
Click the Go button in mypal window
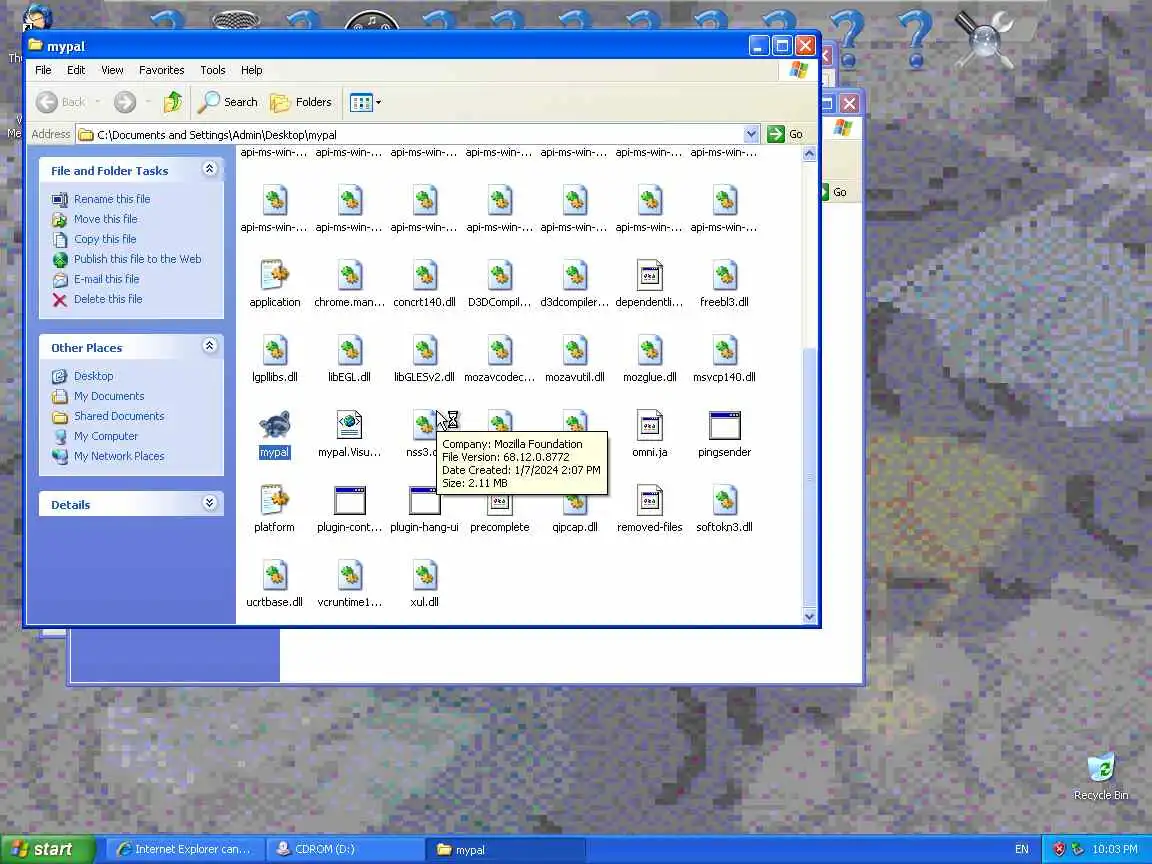[x=785, y=134]
